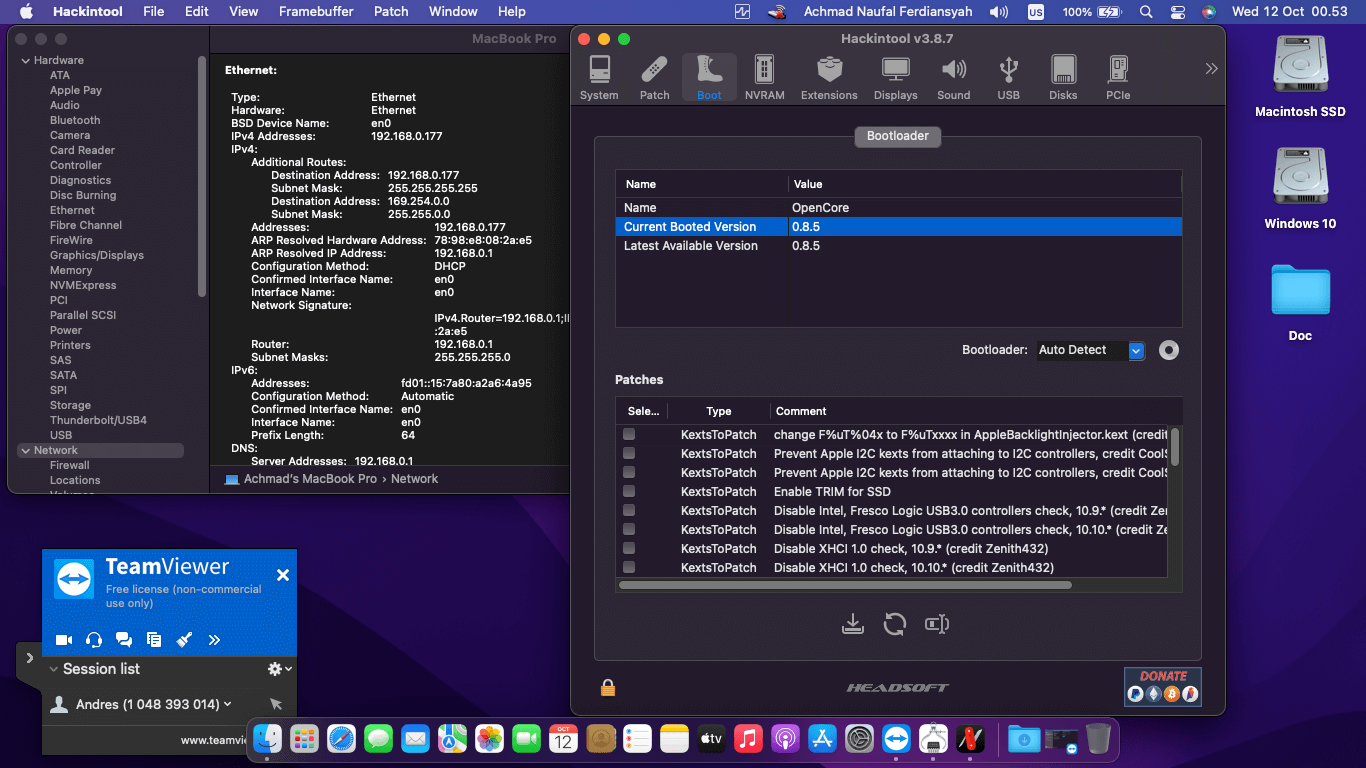The image size is (1366, 768).
Task: Click the refresh icon below the patches list
Action: coord(894,624)
